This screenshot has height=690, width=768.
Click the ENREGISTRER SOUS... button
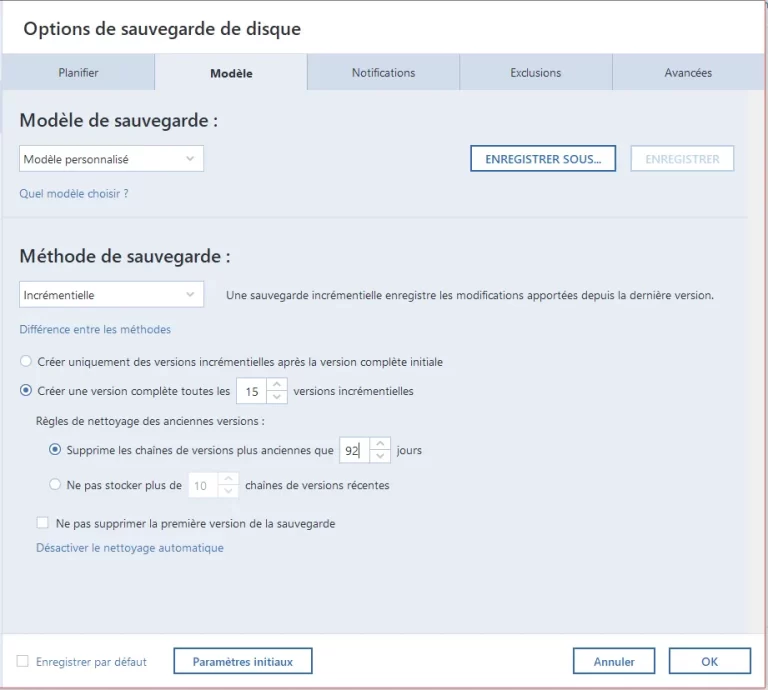pos(543,159)
